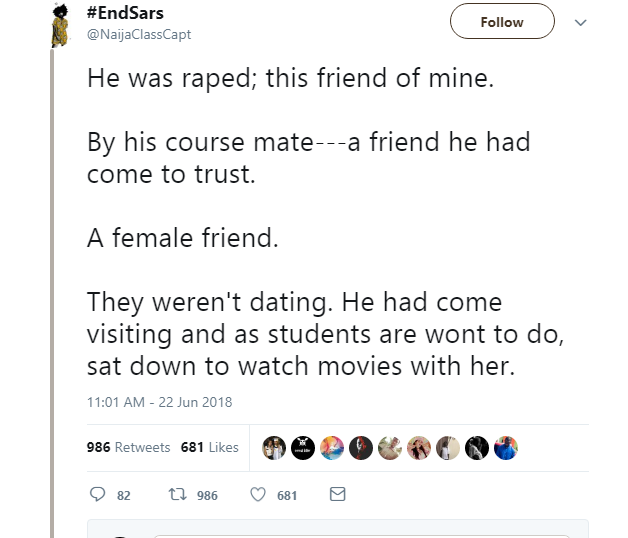Viewport: 628px width, 538px height.
Task: Open the tweet timestamp 22 Jun 2018
Action: tap(159, 402)
